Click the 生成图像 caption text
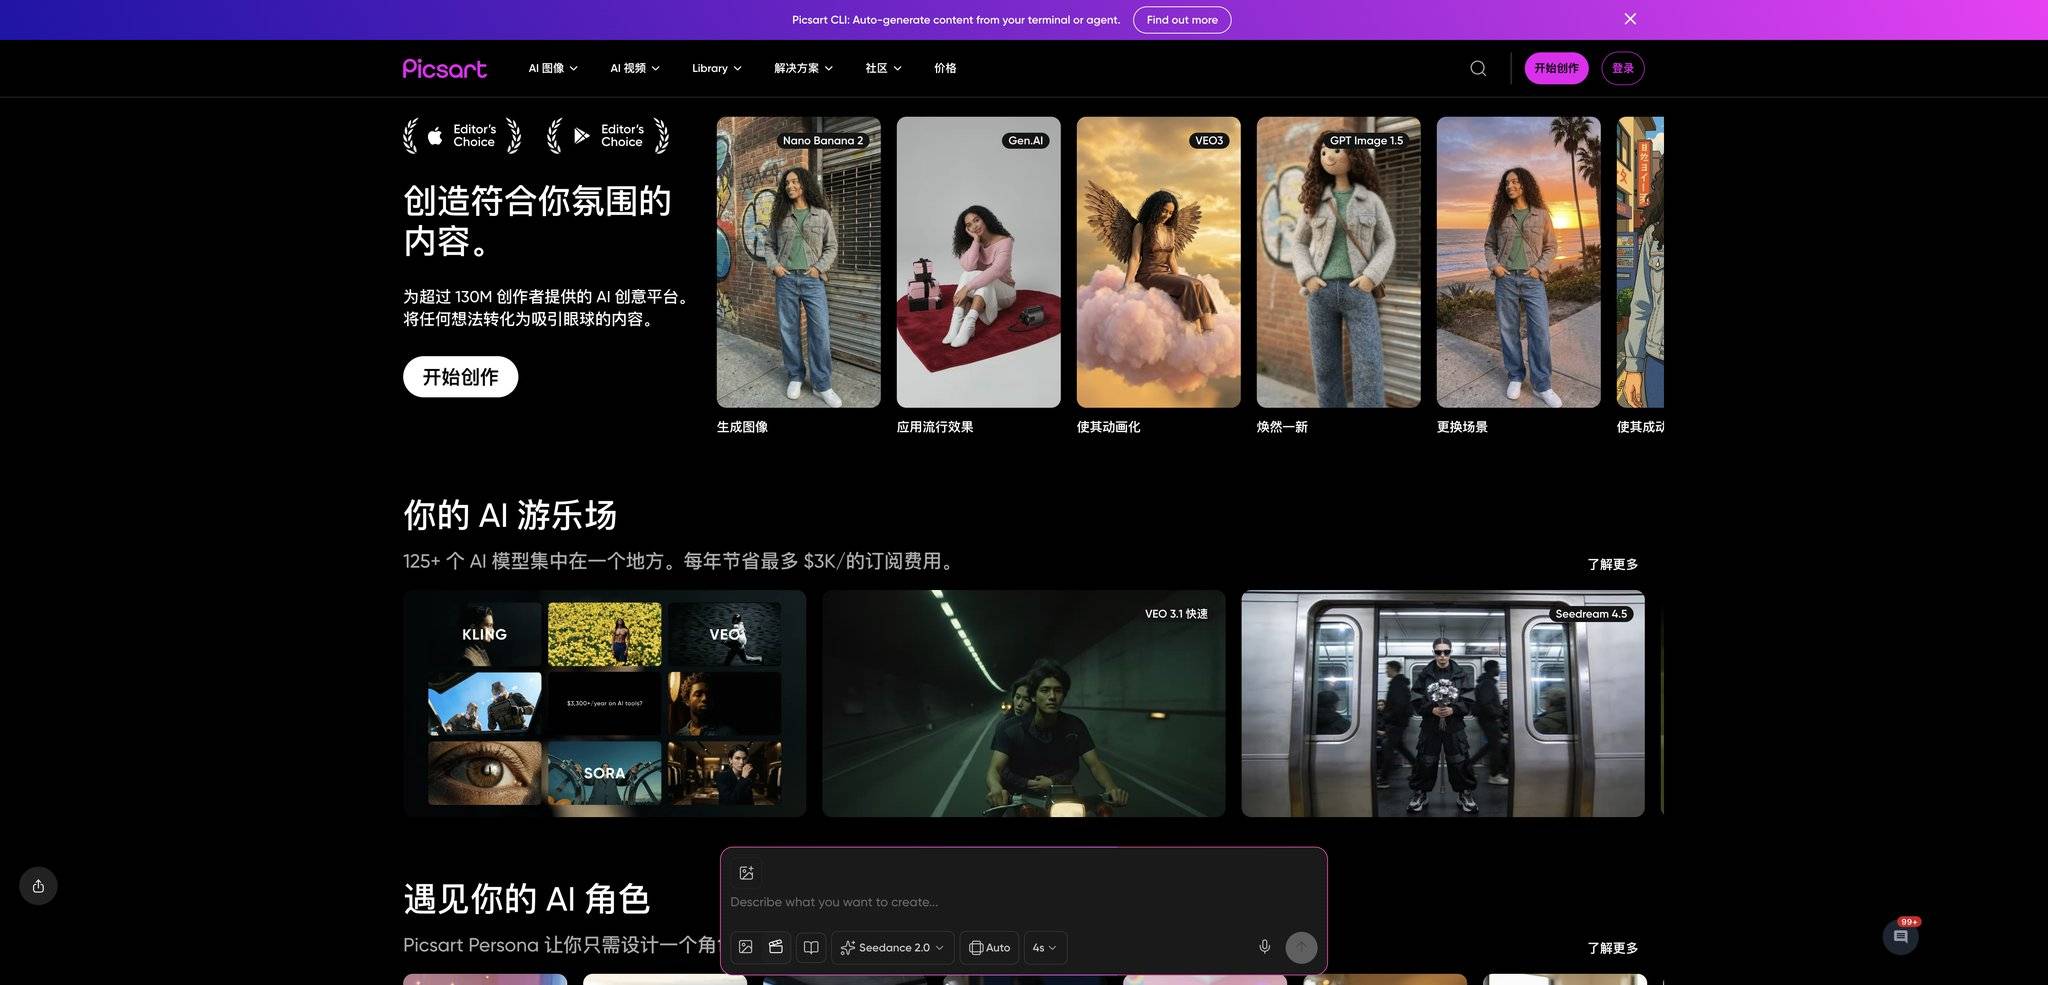The height and width of the screenshot is (985, 2048). point(742,427)
